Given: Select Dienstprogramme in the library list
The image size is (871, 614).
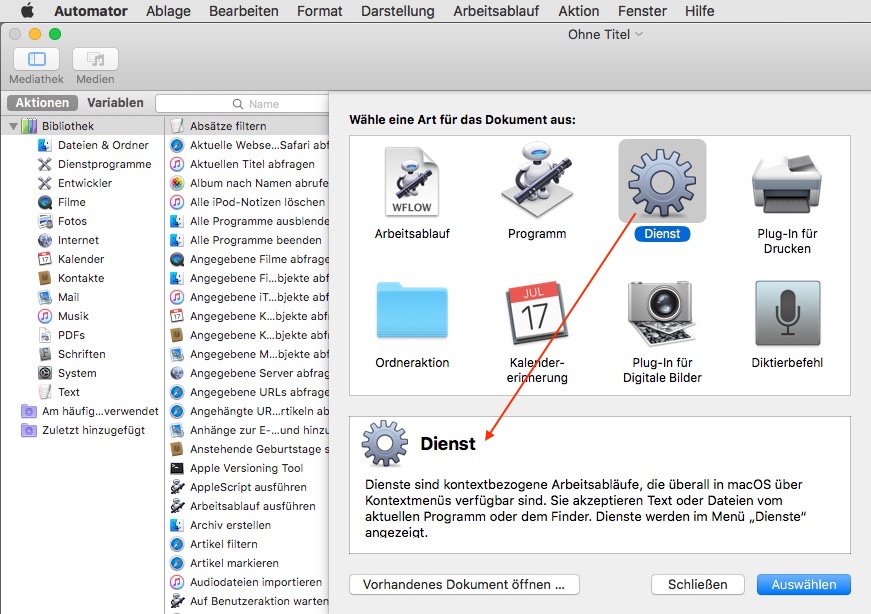Looking at the screenshot, I should [104, 164].
